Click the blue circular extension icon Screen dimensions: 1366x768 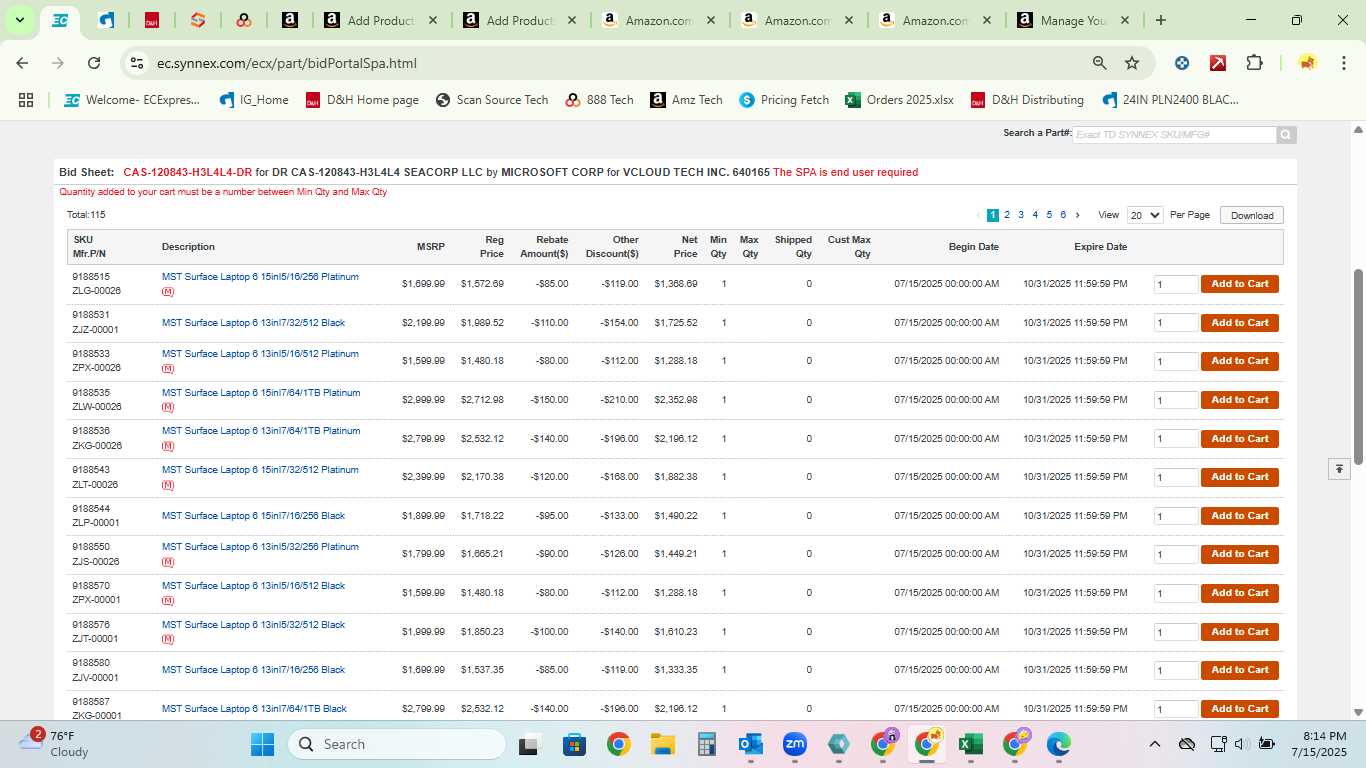click(x=1182, y=63)
